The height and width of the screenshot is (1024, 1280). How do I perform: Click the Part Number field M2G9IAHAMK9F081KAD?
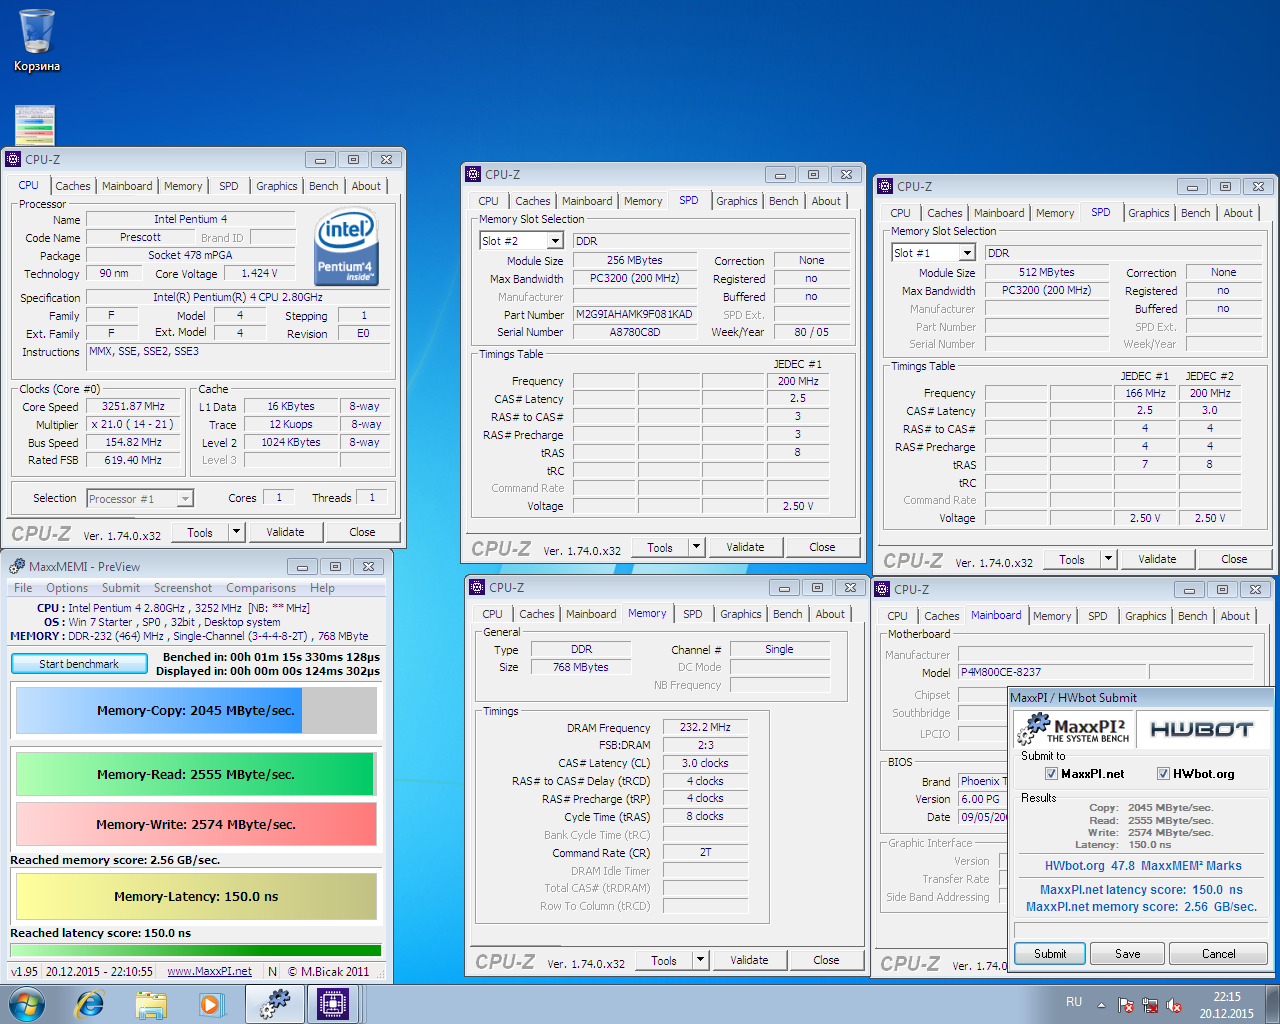[634, 314]
